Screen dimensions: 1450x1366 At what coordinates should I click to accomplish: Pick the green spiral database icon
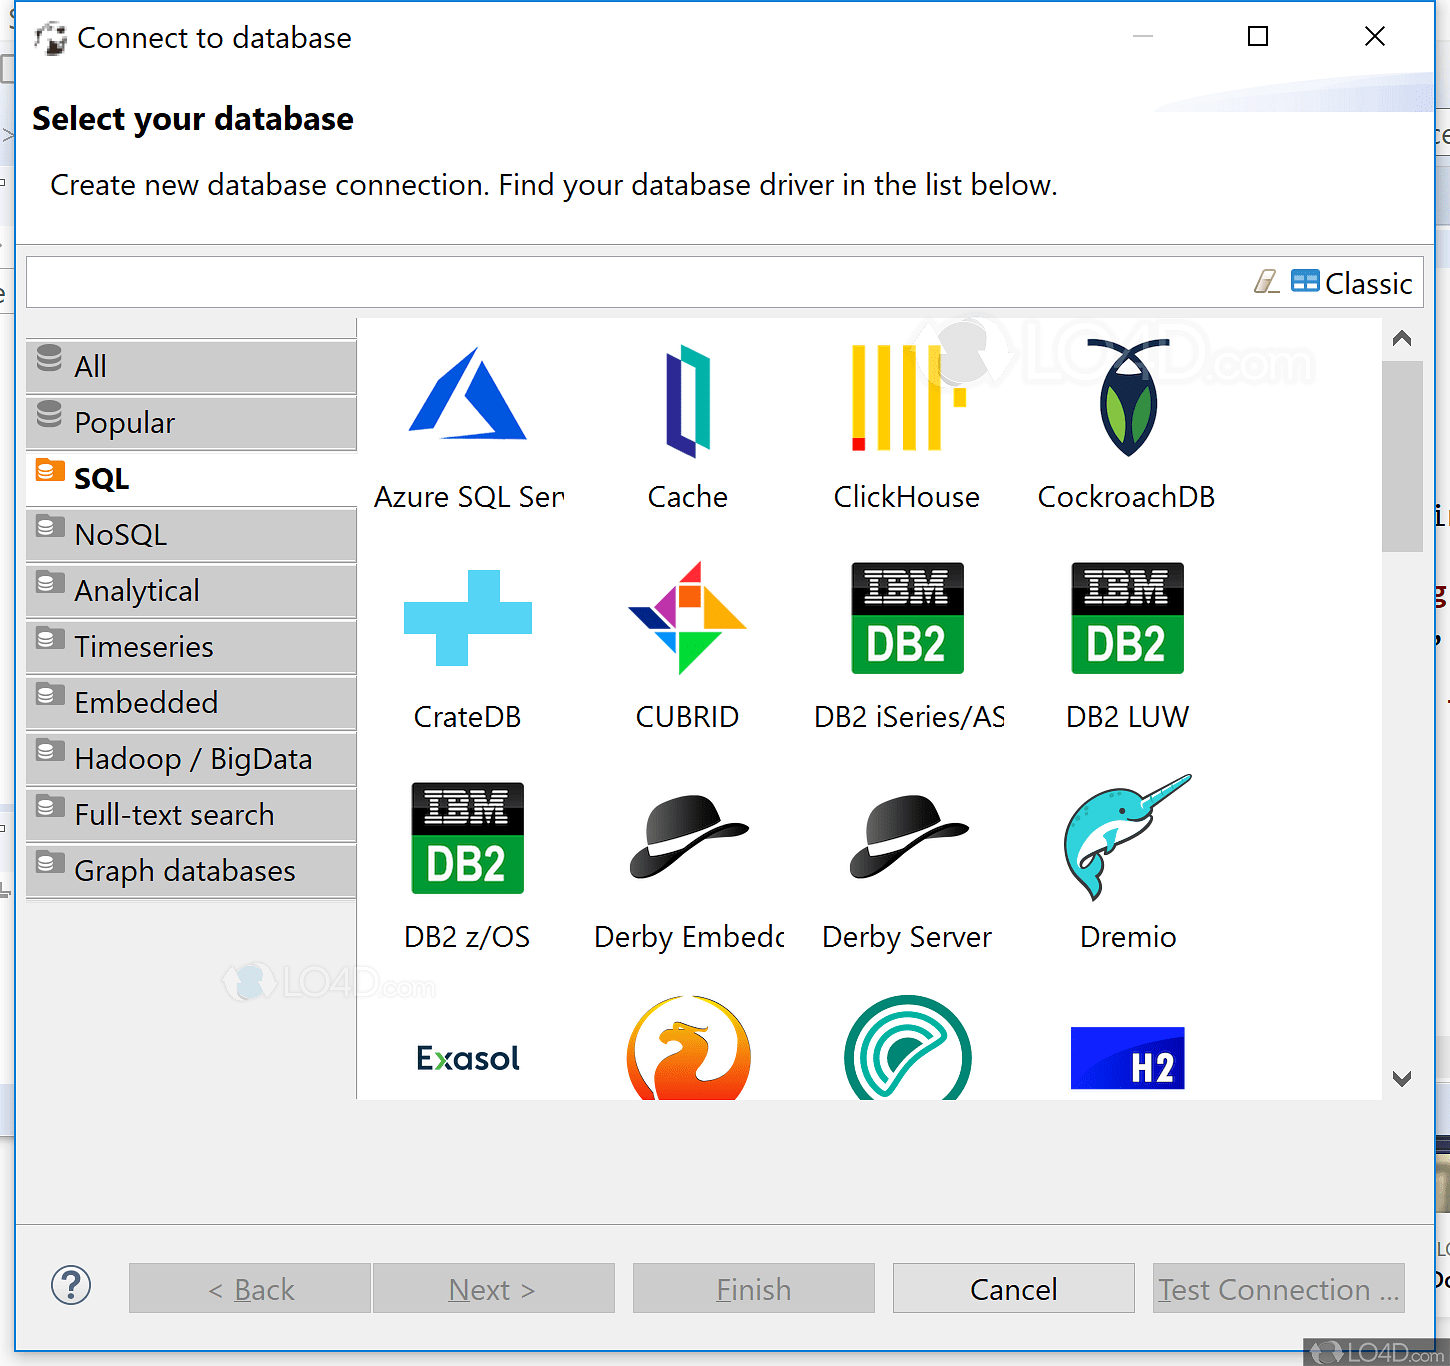click(908, 1048)
